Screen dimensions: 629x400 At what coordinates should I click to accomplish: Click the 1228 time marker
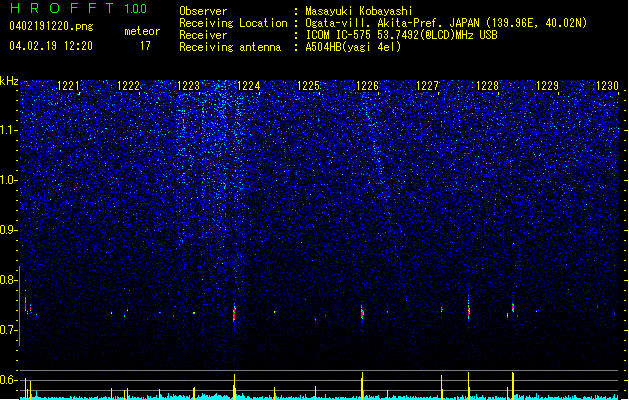click(487, 86)
